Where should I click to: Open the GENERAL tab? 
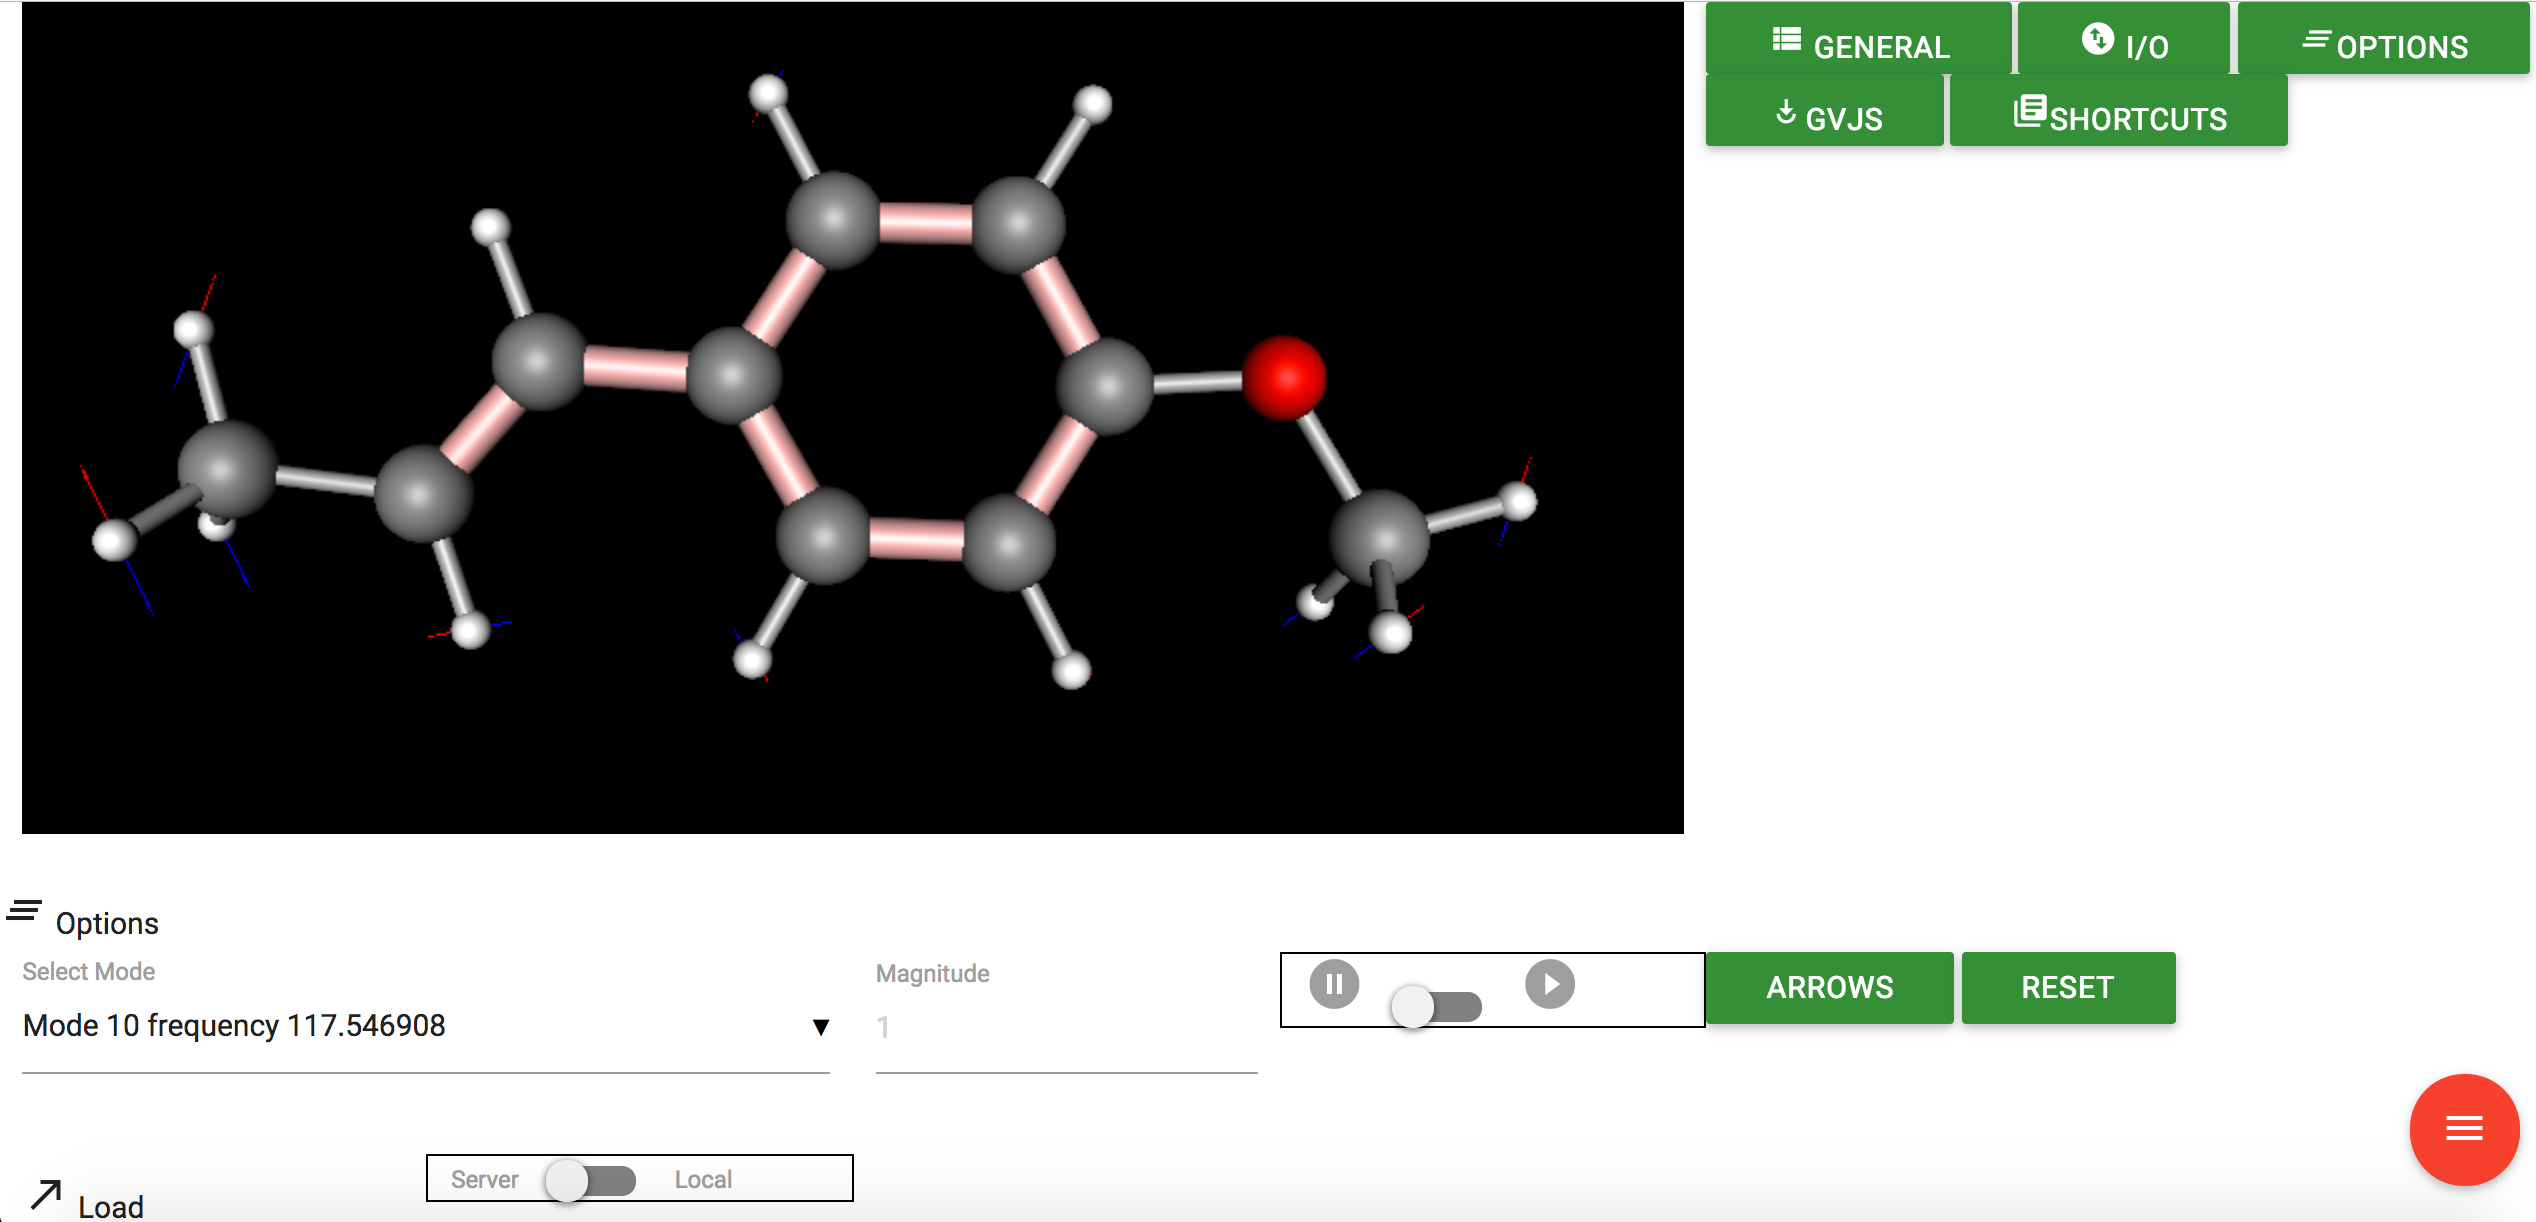click(x=1859, y=44)
